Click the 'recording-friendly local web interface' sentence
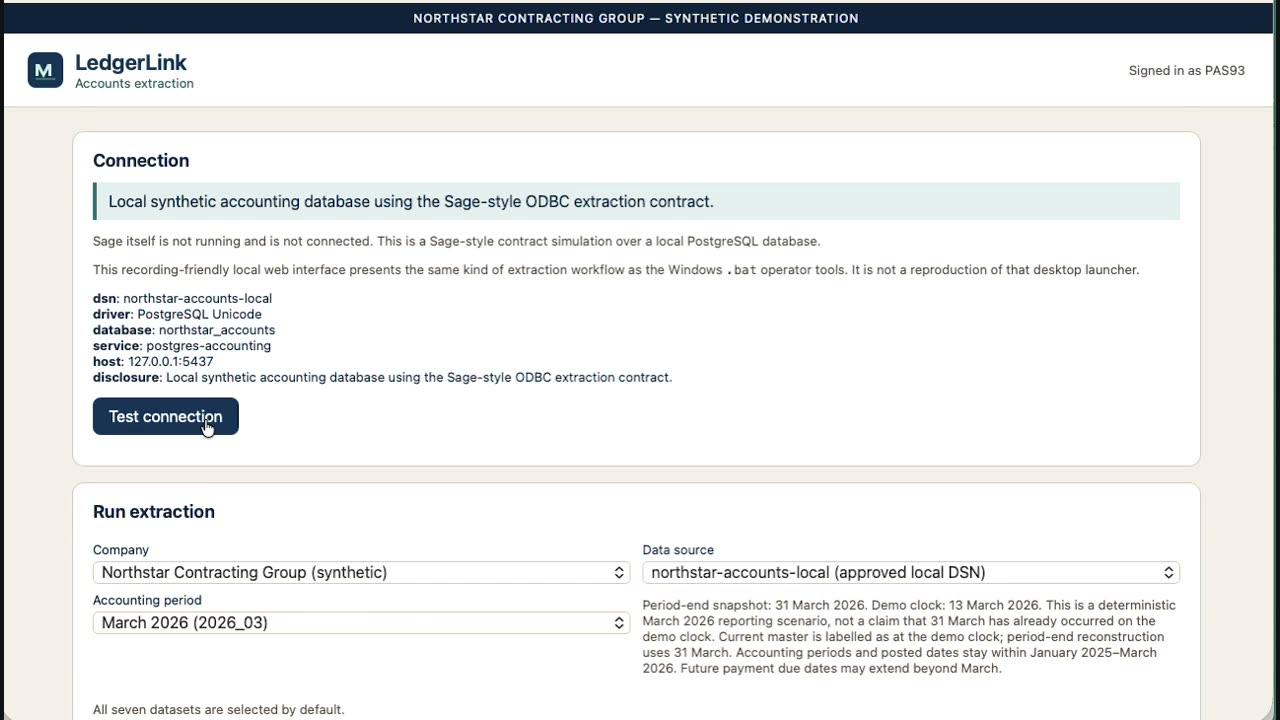Screen dimensions: 1280x720 click(x=616, y=270)
